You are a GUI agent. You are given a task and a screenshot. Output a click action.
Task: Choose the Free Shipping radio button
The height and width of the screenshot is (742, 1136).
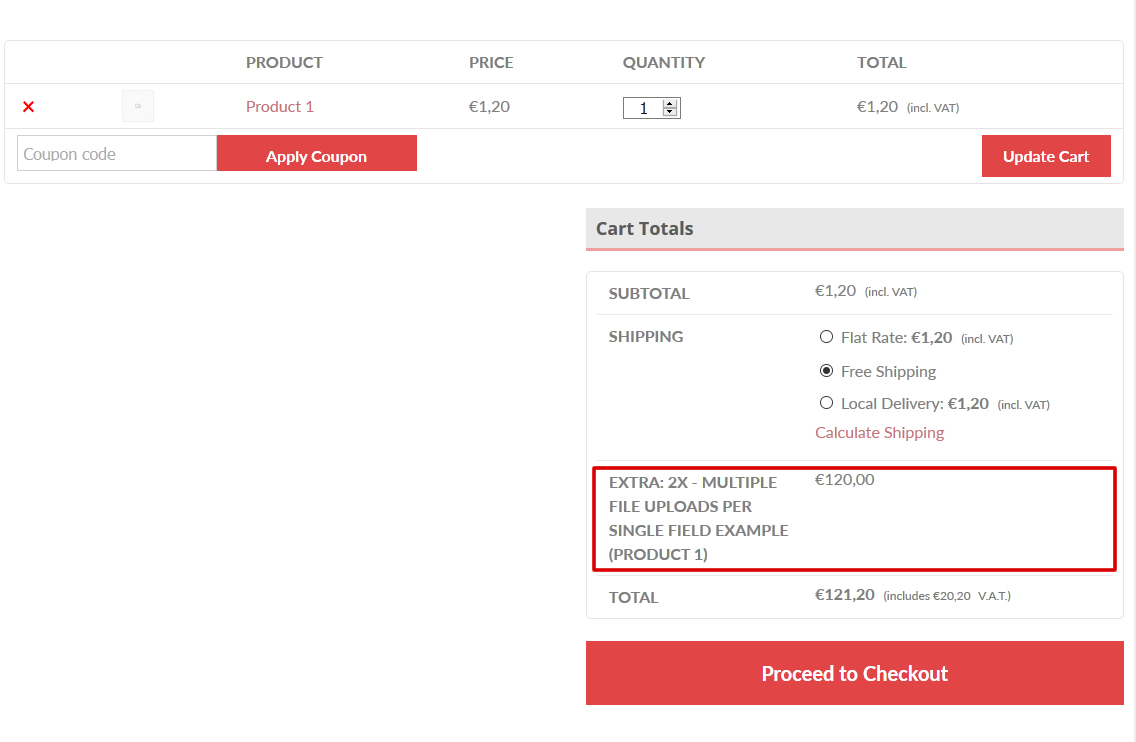[826, 371]
